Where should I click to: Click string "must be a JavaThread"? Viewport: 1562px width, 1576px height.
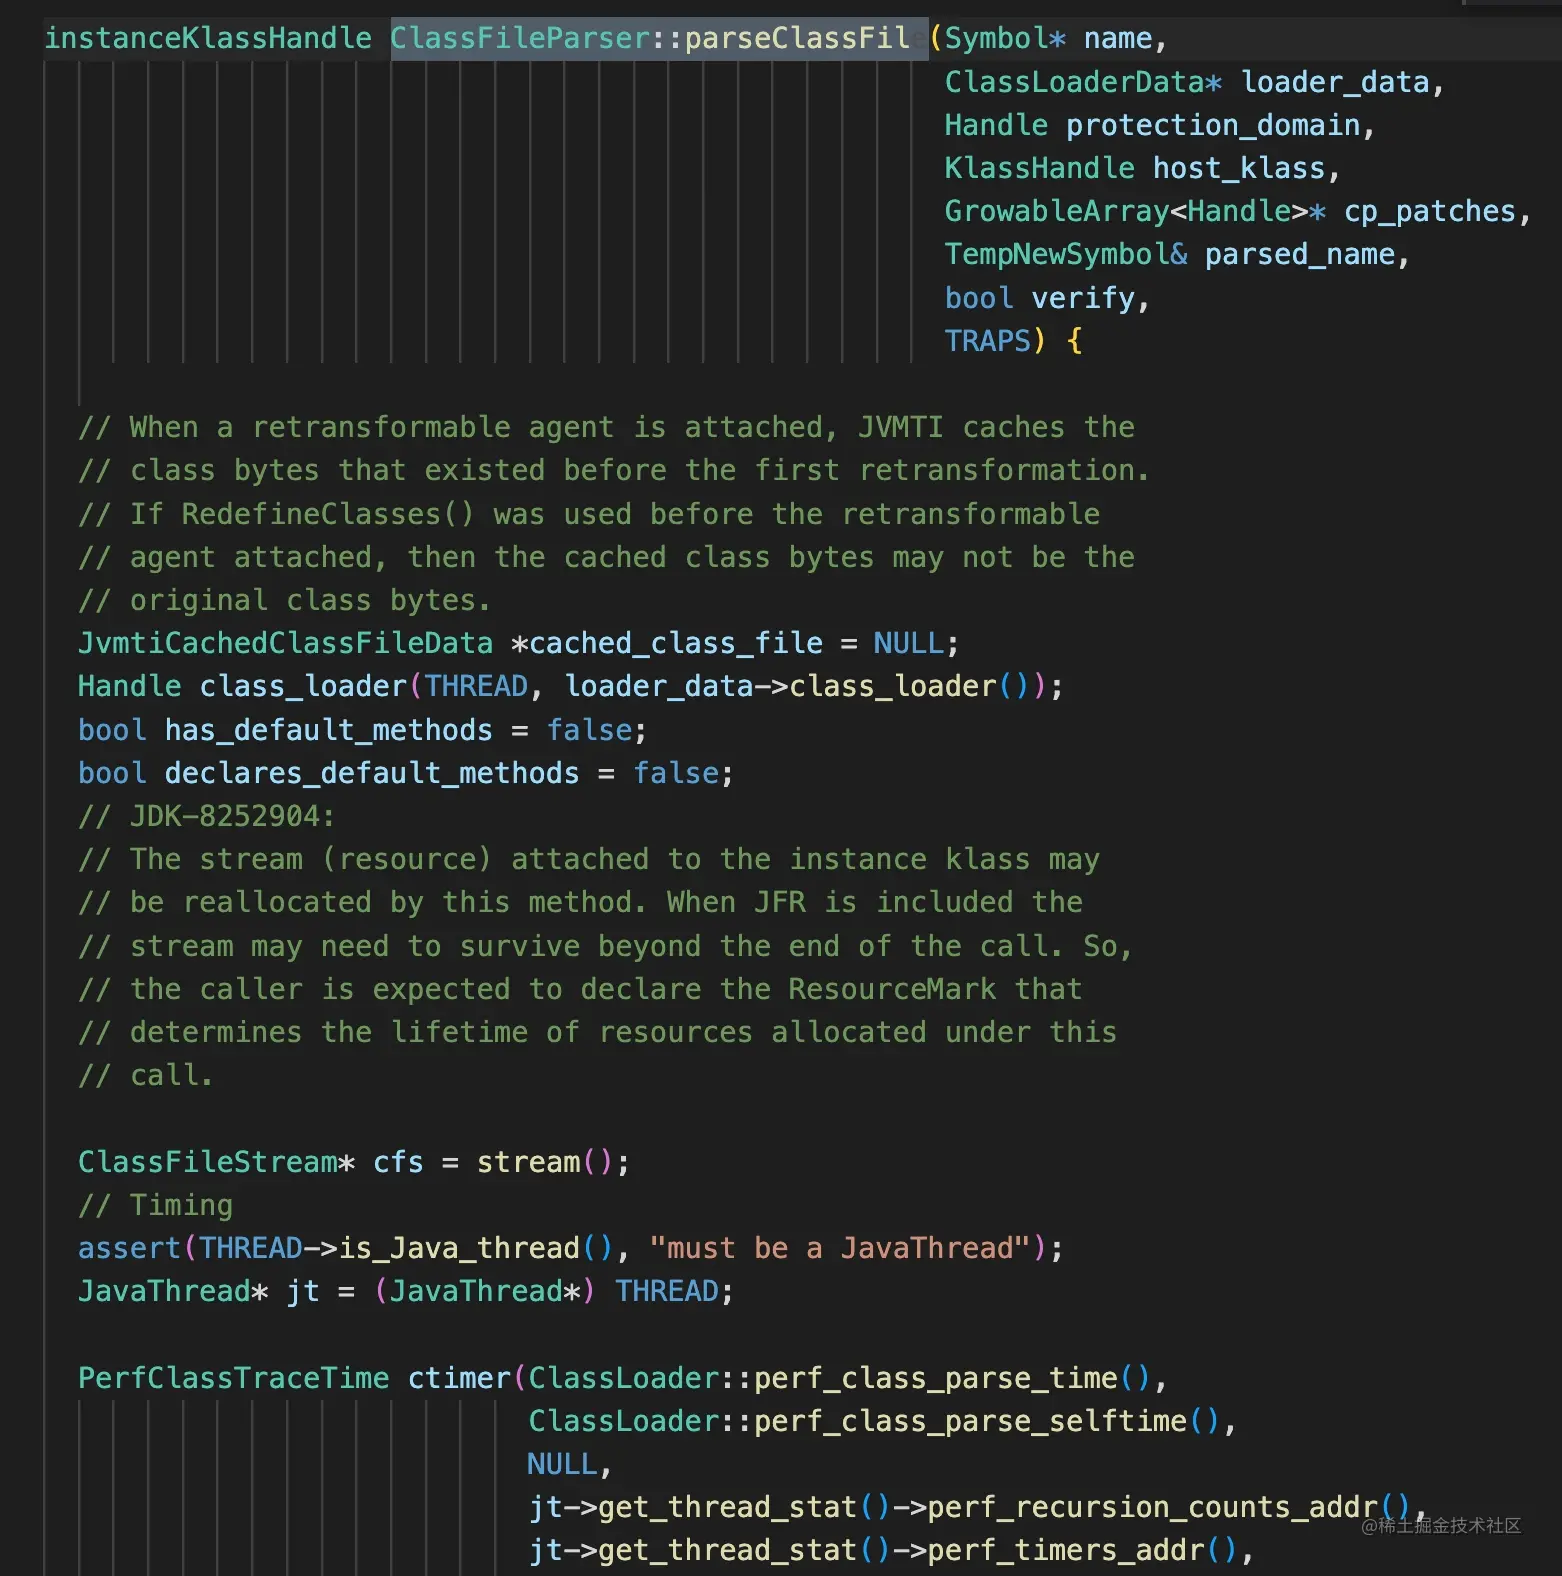coord(840,1248)
